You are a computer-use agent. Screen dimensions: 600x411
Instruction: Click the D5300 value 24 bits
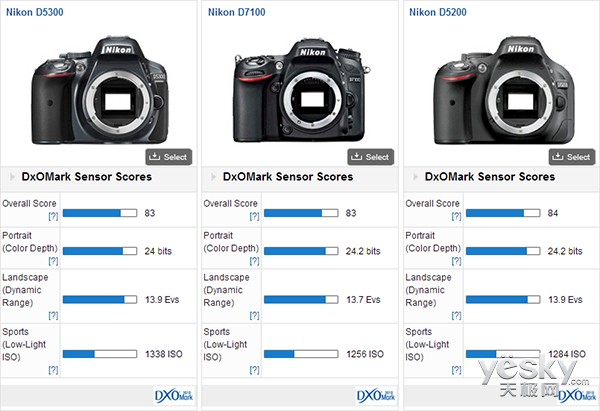click(158, 251)
